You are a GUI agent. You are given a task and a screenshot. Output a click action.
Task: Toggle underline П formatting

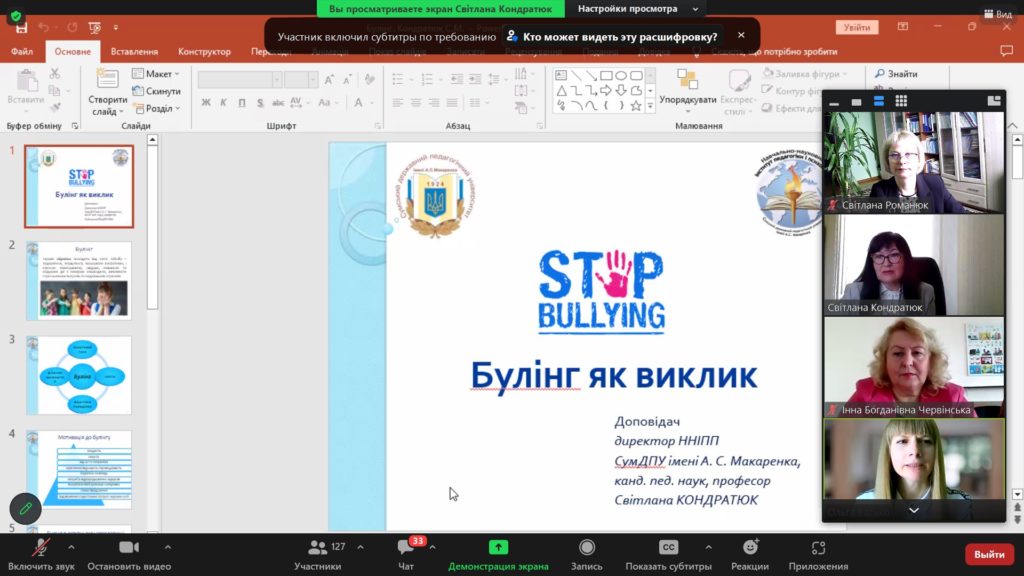(x=242, y=103)
